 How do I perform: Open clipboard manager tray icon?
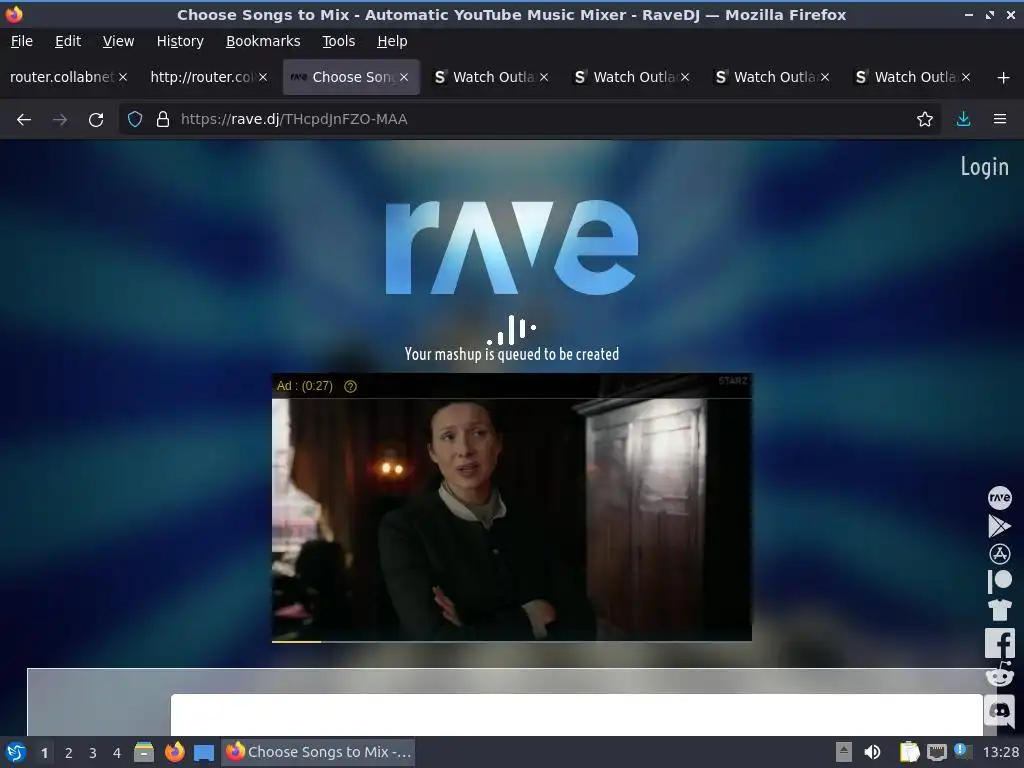[x=909, y=752]
